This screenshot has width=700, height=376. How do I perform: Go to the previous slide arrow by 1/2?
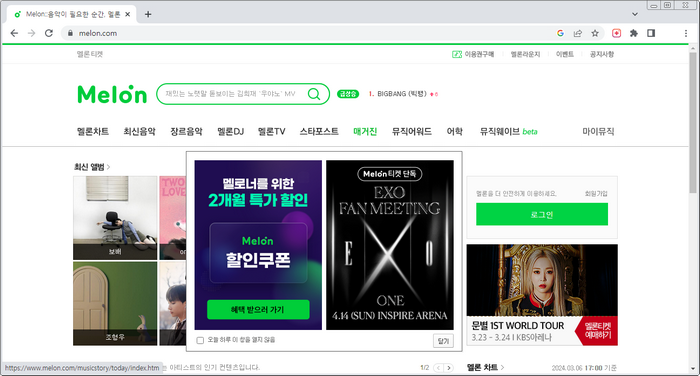point(438,368)
